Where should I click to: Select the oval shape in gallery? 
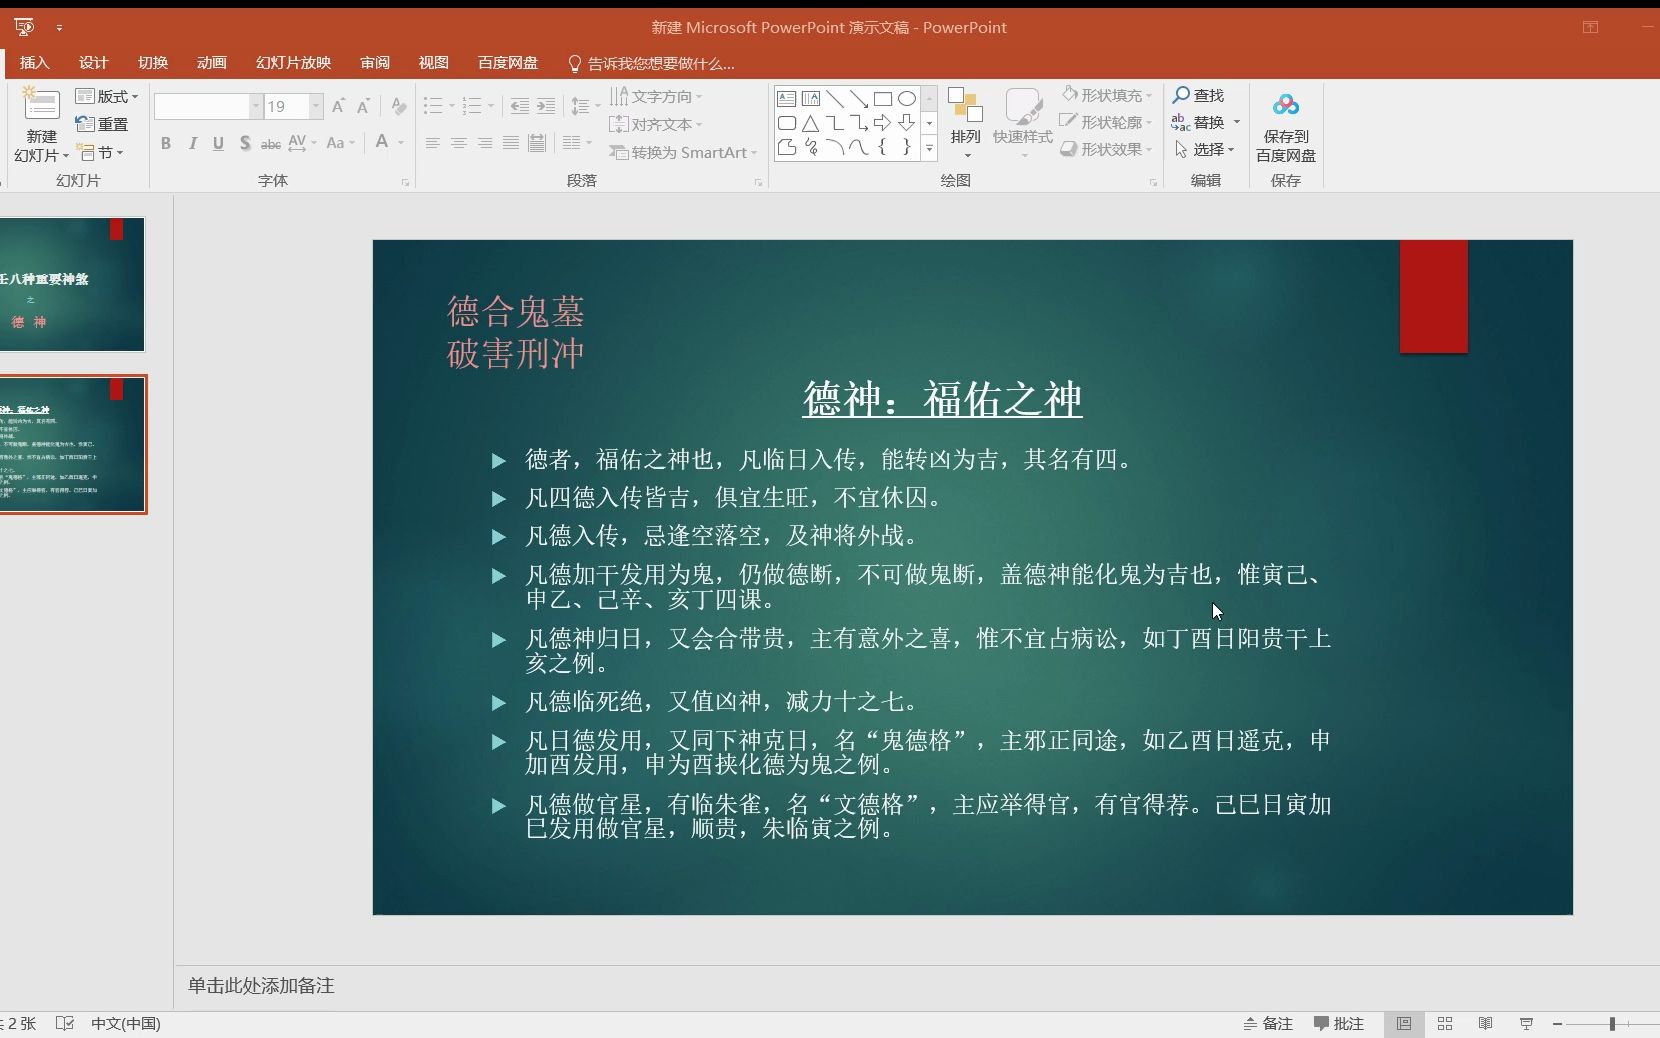(x=907, y=98)
